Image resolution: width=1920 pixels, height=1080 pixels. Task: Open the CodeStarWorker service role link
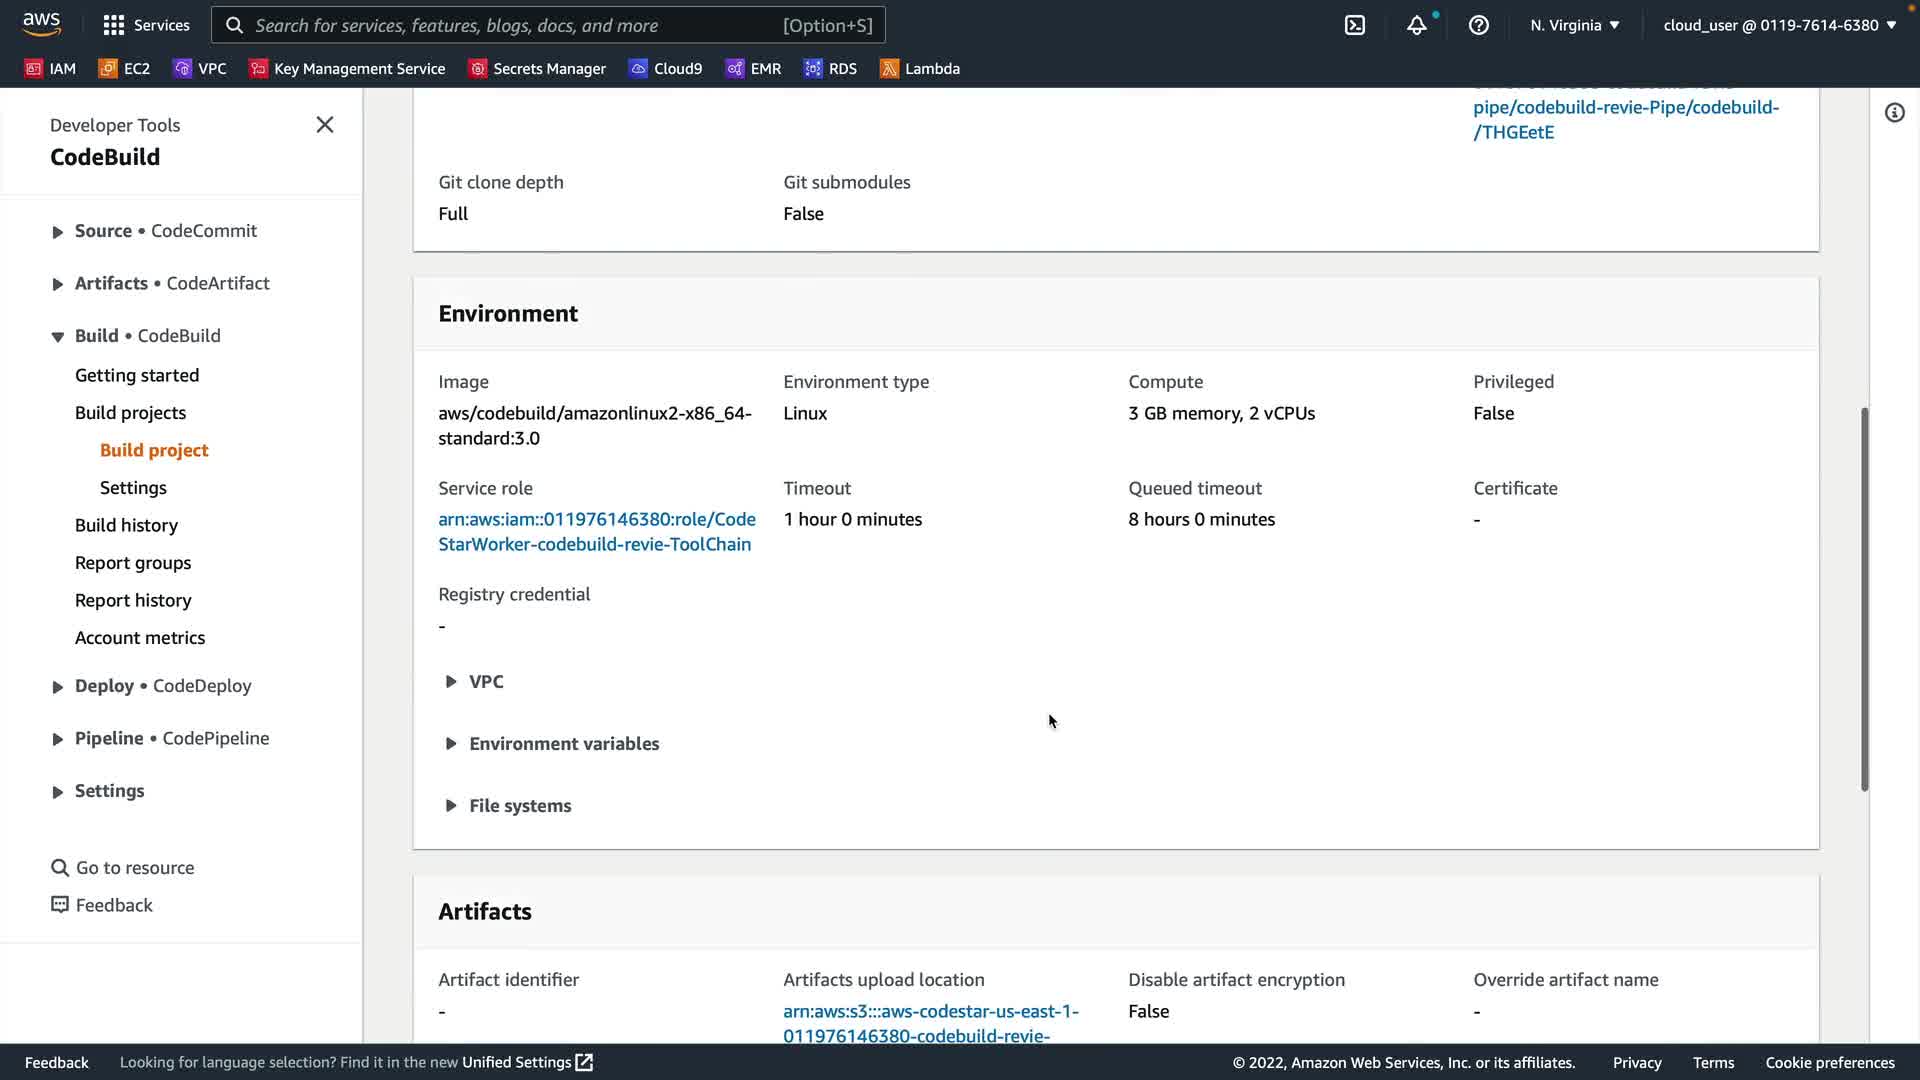pos(596,532)
